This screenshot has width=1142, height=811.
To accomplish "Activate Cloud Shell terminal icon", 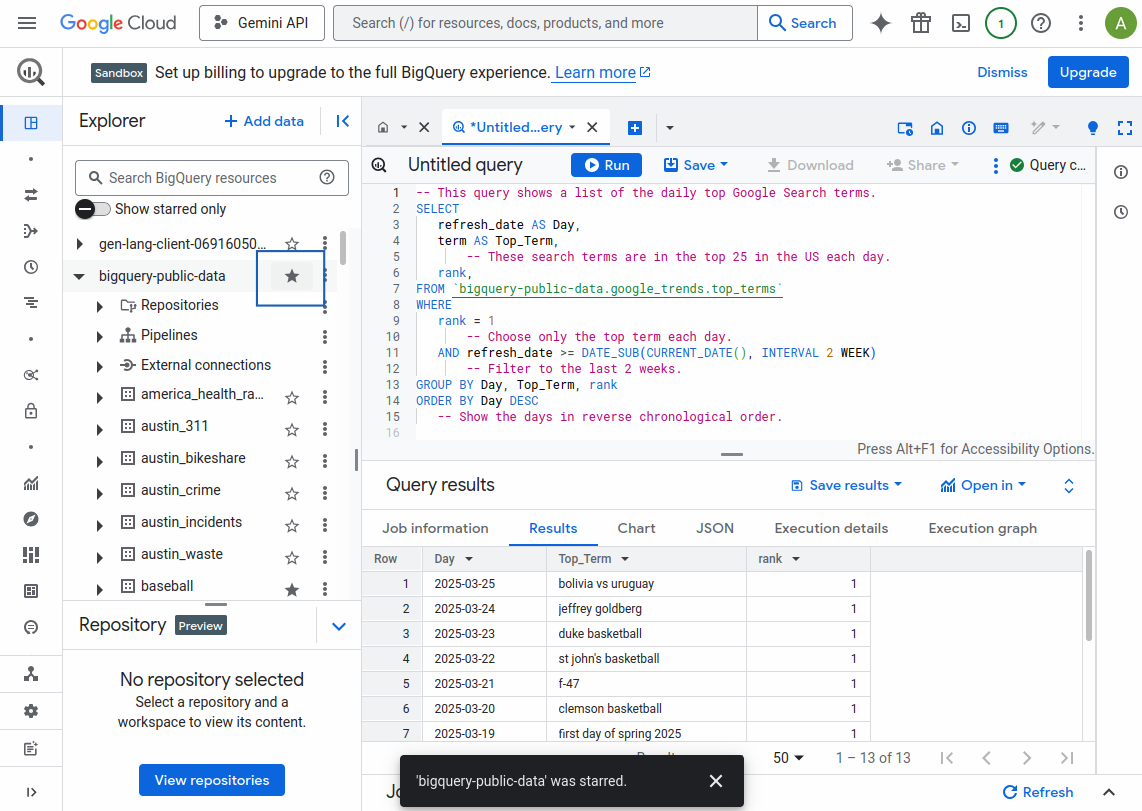I will (961, 23).
